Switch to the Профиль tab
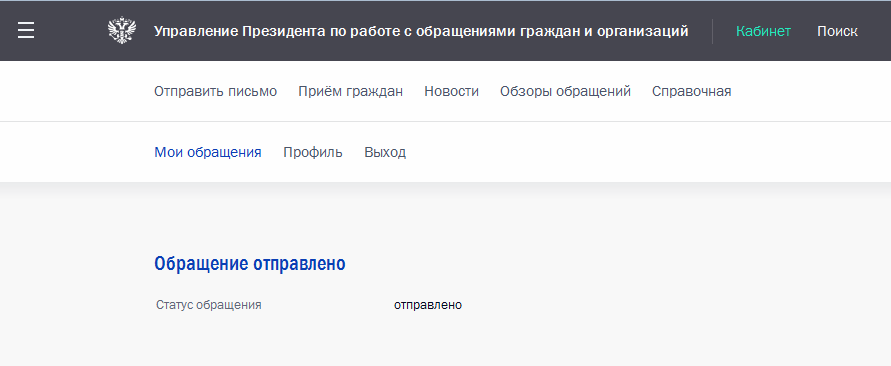Viewport: 891px width, 366px height. [313, 152]
